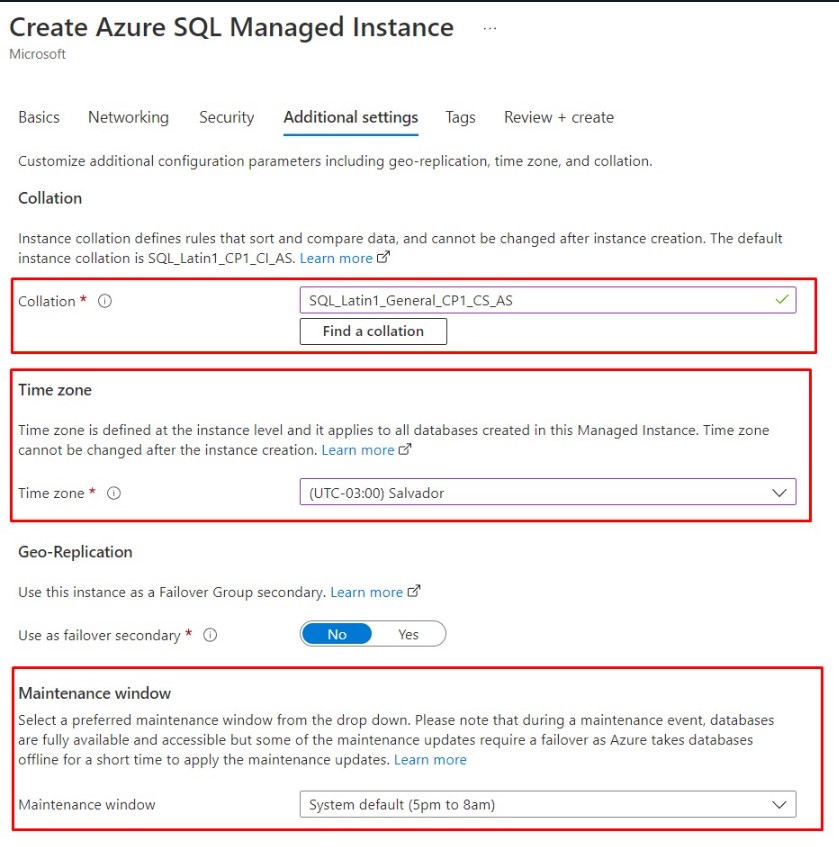The height and width of the screenshot is (847, 839).
Task: Go to Review + create tab
Action: tap(558, 117)
